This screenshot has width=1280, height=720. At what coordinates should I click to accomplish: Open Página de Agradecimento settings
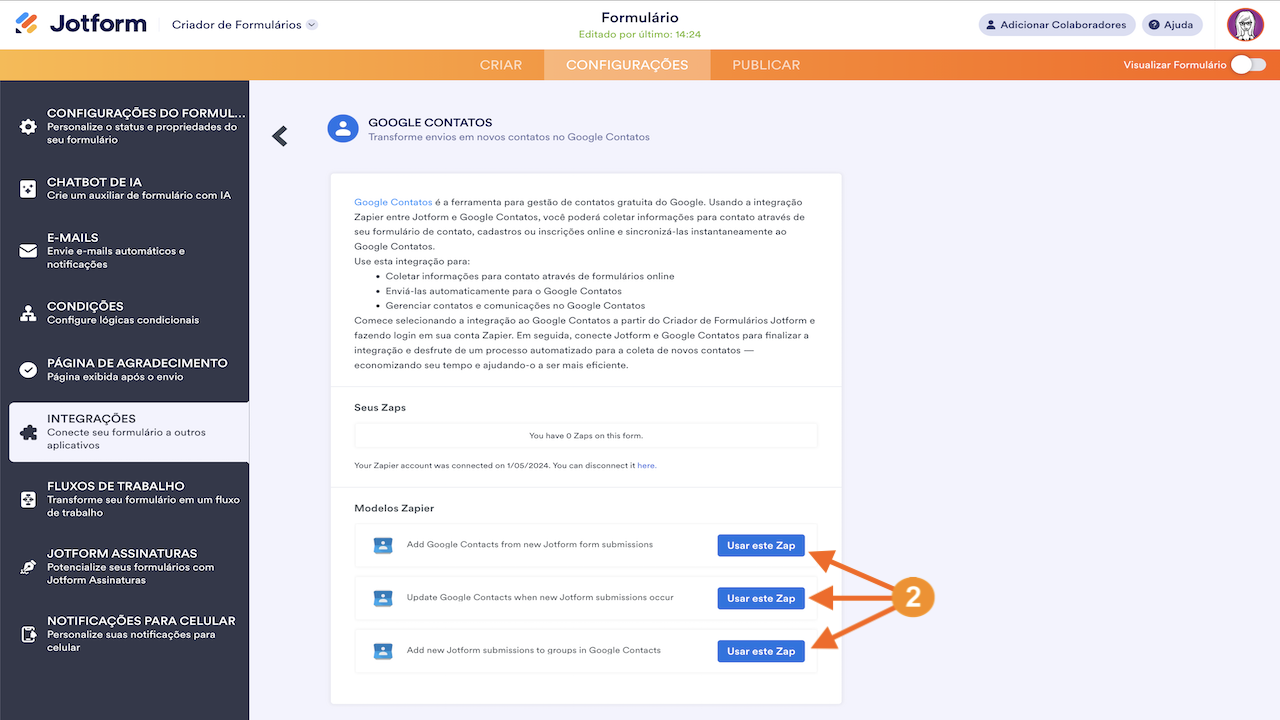[x=27, y=368]
